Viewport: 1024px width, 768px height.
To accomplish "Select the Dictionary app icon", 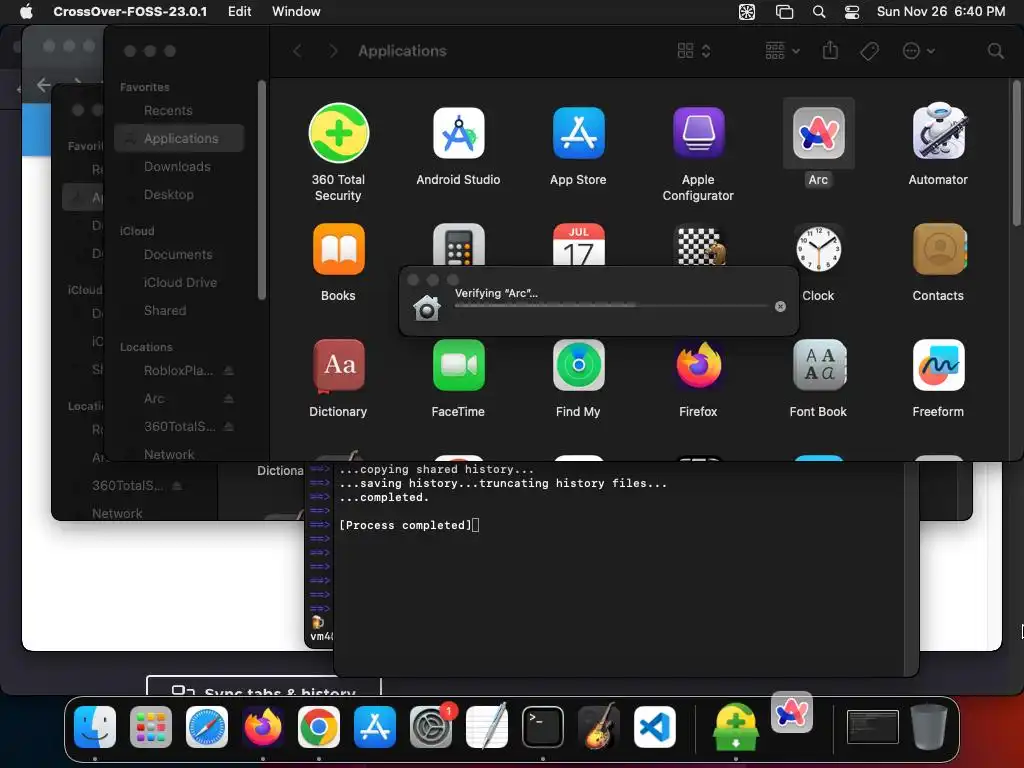I will point(338,366).
